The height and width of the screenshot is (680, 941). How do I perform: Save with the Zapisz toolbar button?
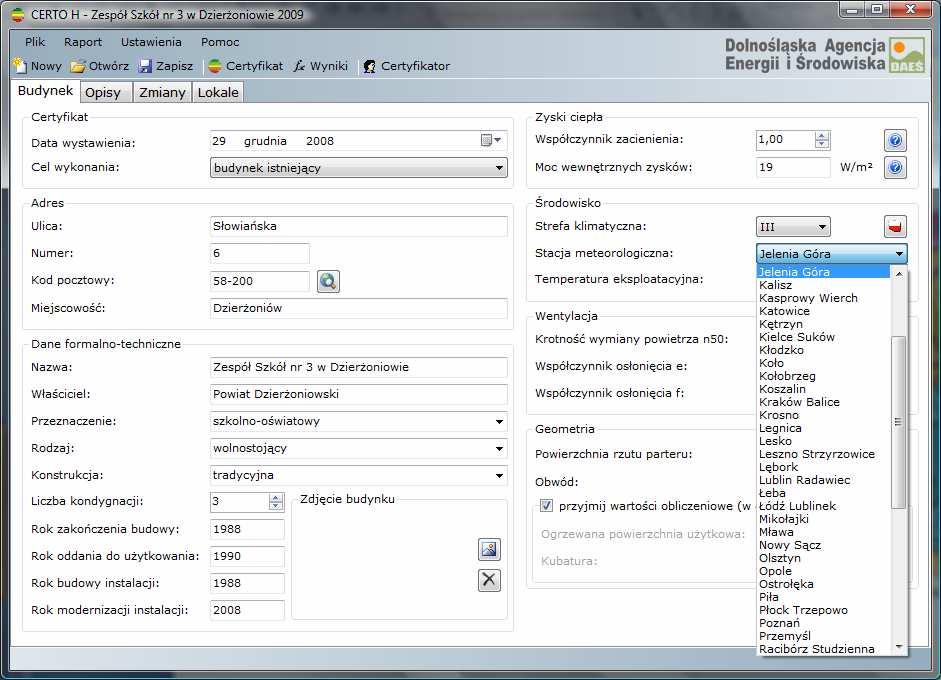166,66
